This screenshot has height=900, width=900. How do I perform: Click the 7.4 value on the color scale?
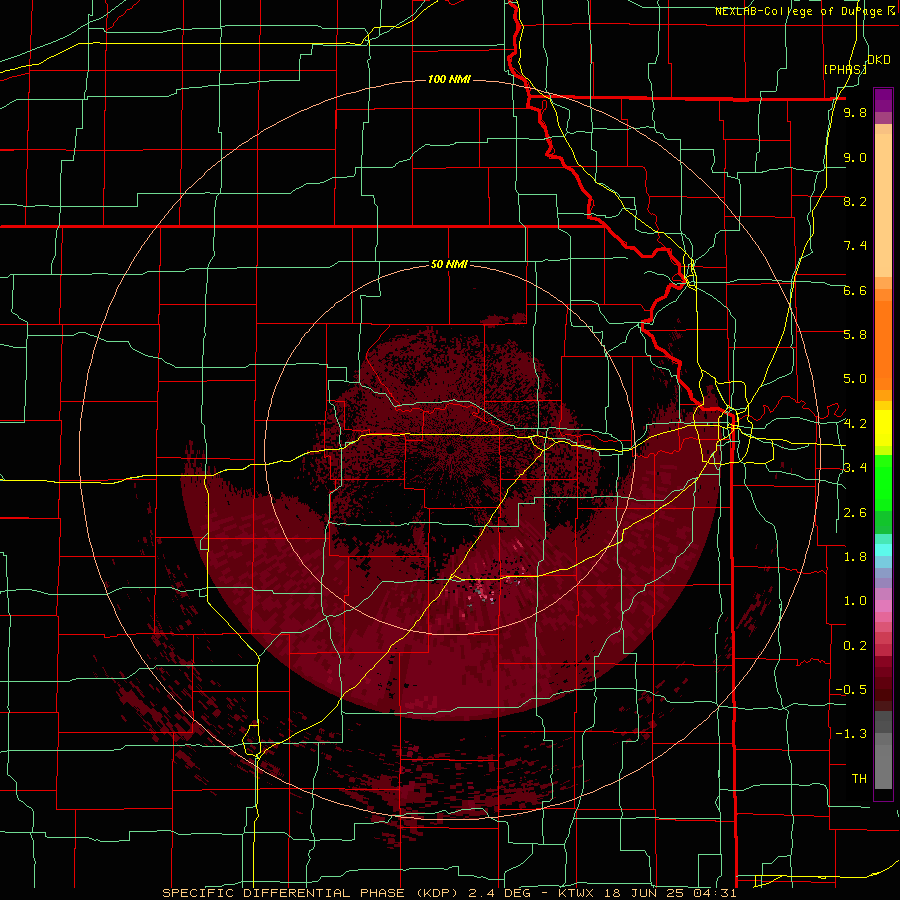855,246
